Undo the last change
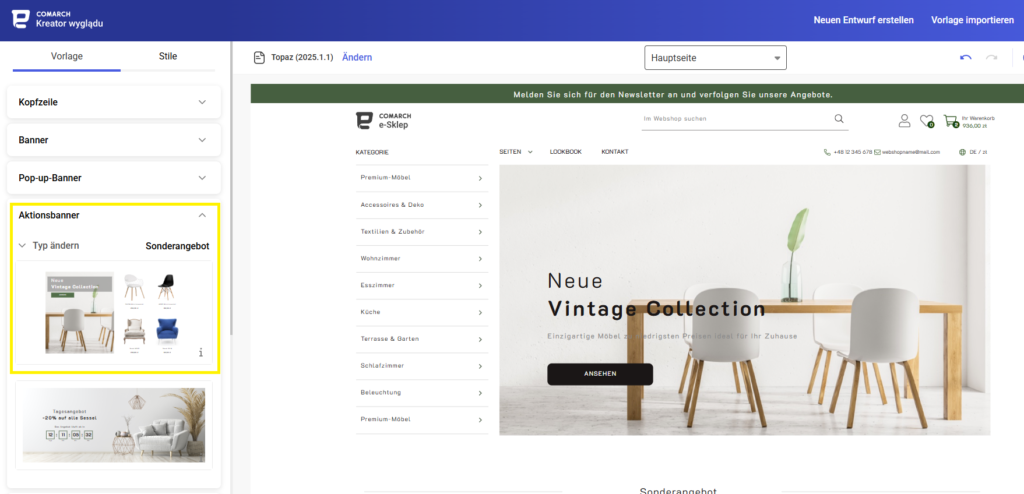The height and width of the screenshot is (494, 1024). 965,58
